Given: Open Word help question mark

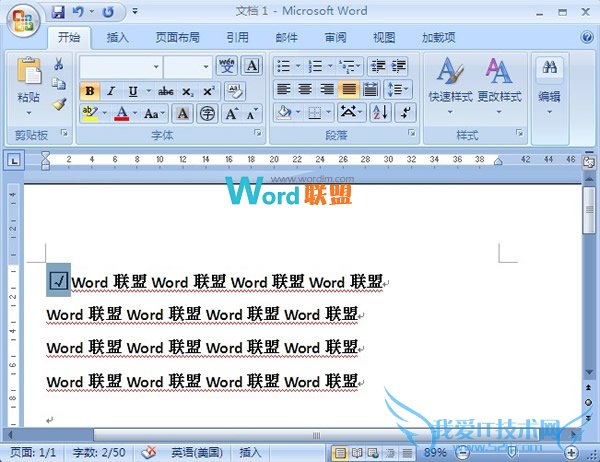Looking at the screenshot, I should click(587, 37).
